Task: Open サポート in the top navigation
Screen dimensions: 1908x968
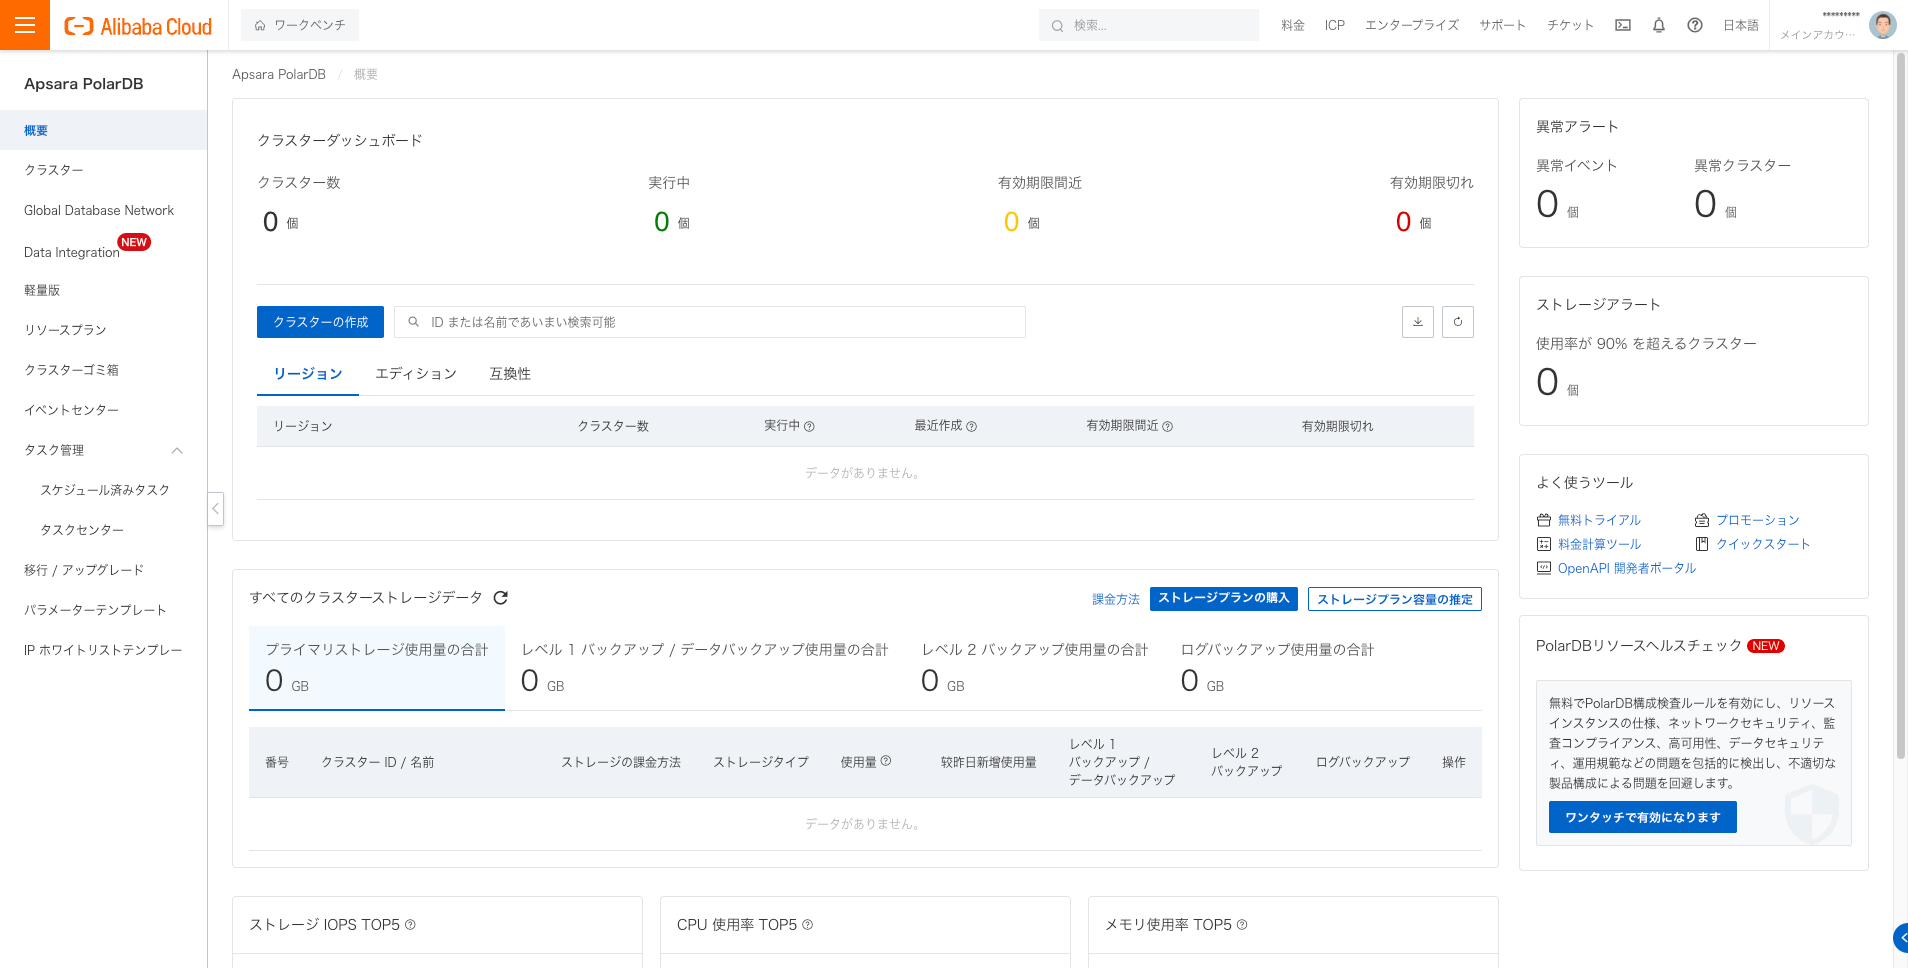Action: pos(1503,26)
